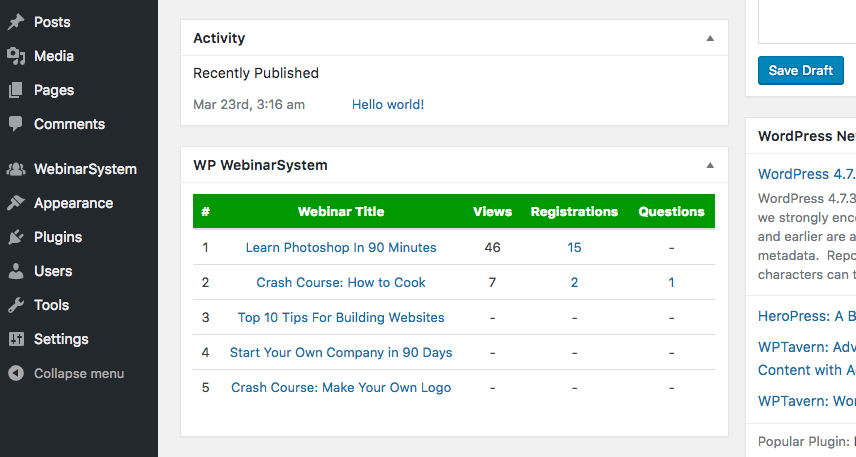Click the Posts pushpin icon

click(x=16, y=22)
